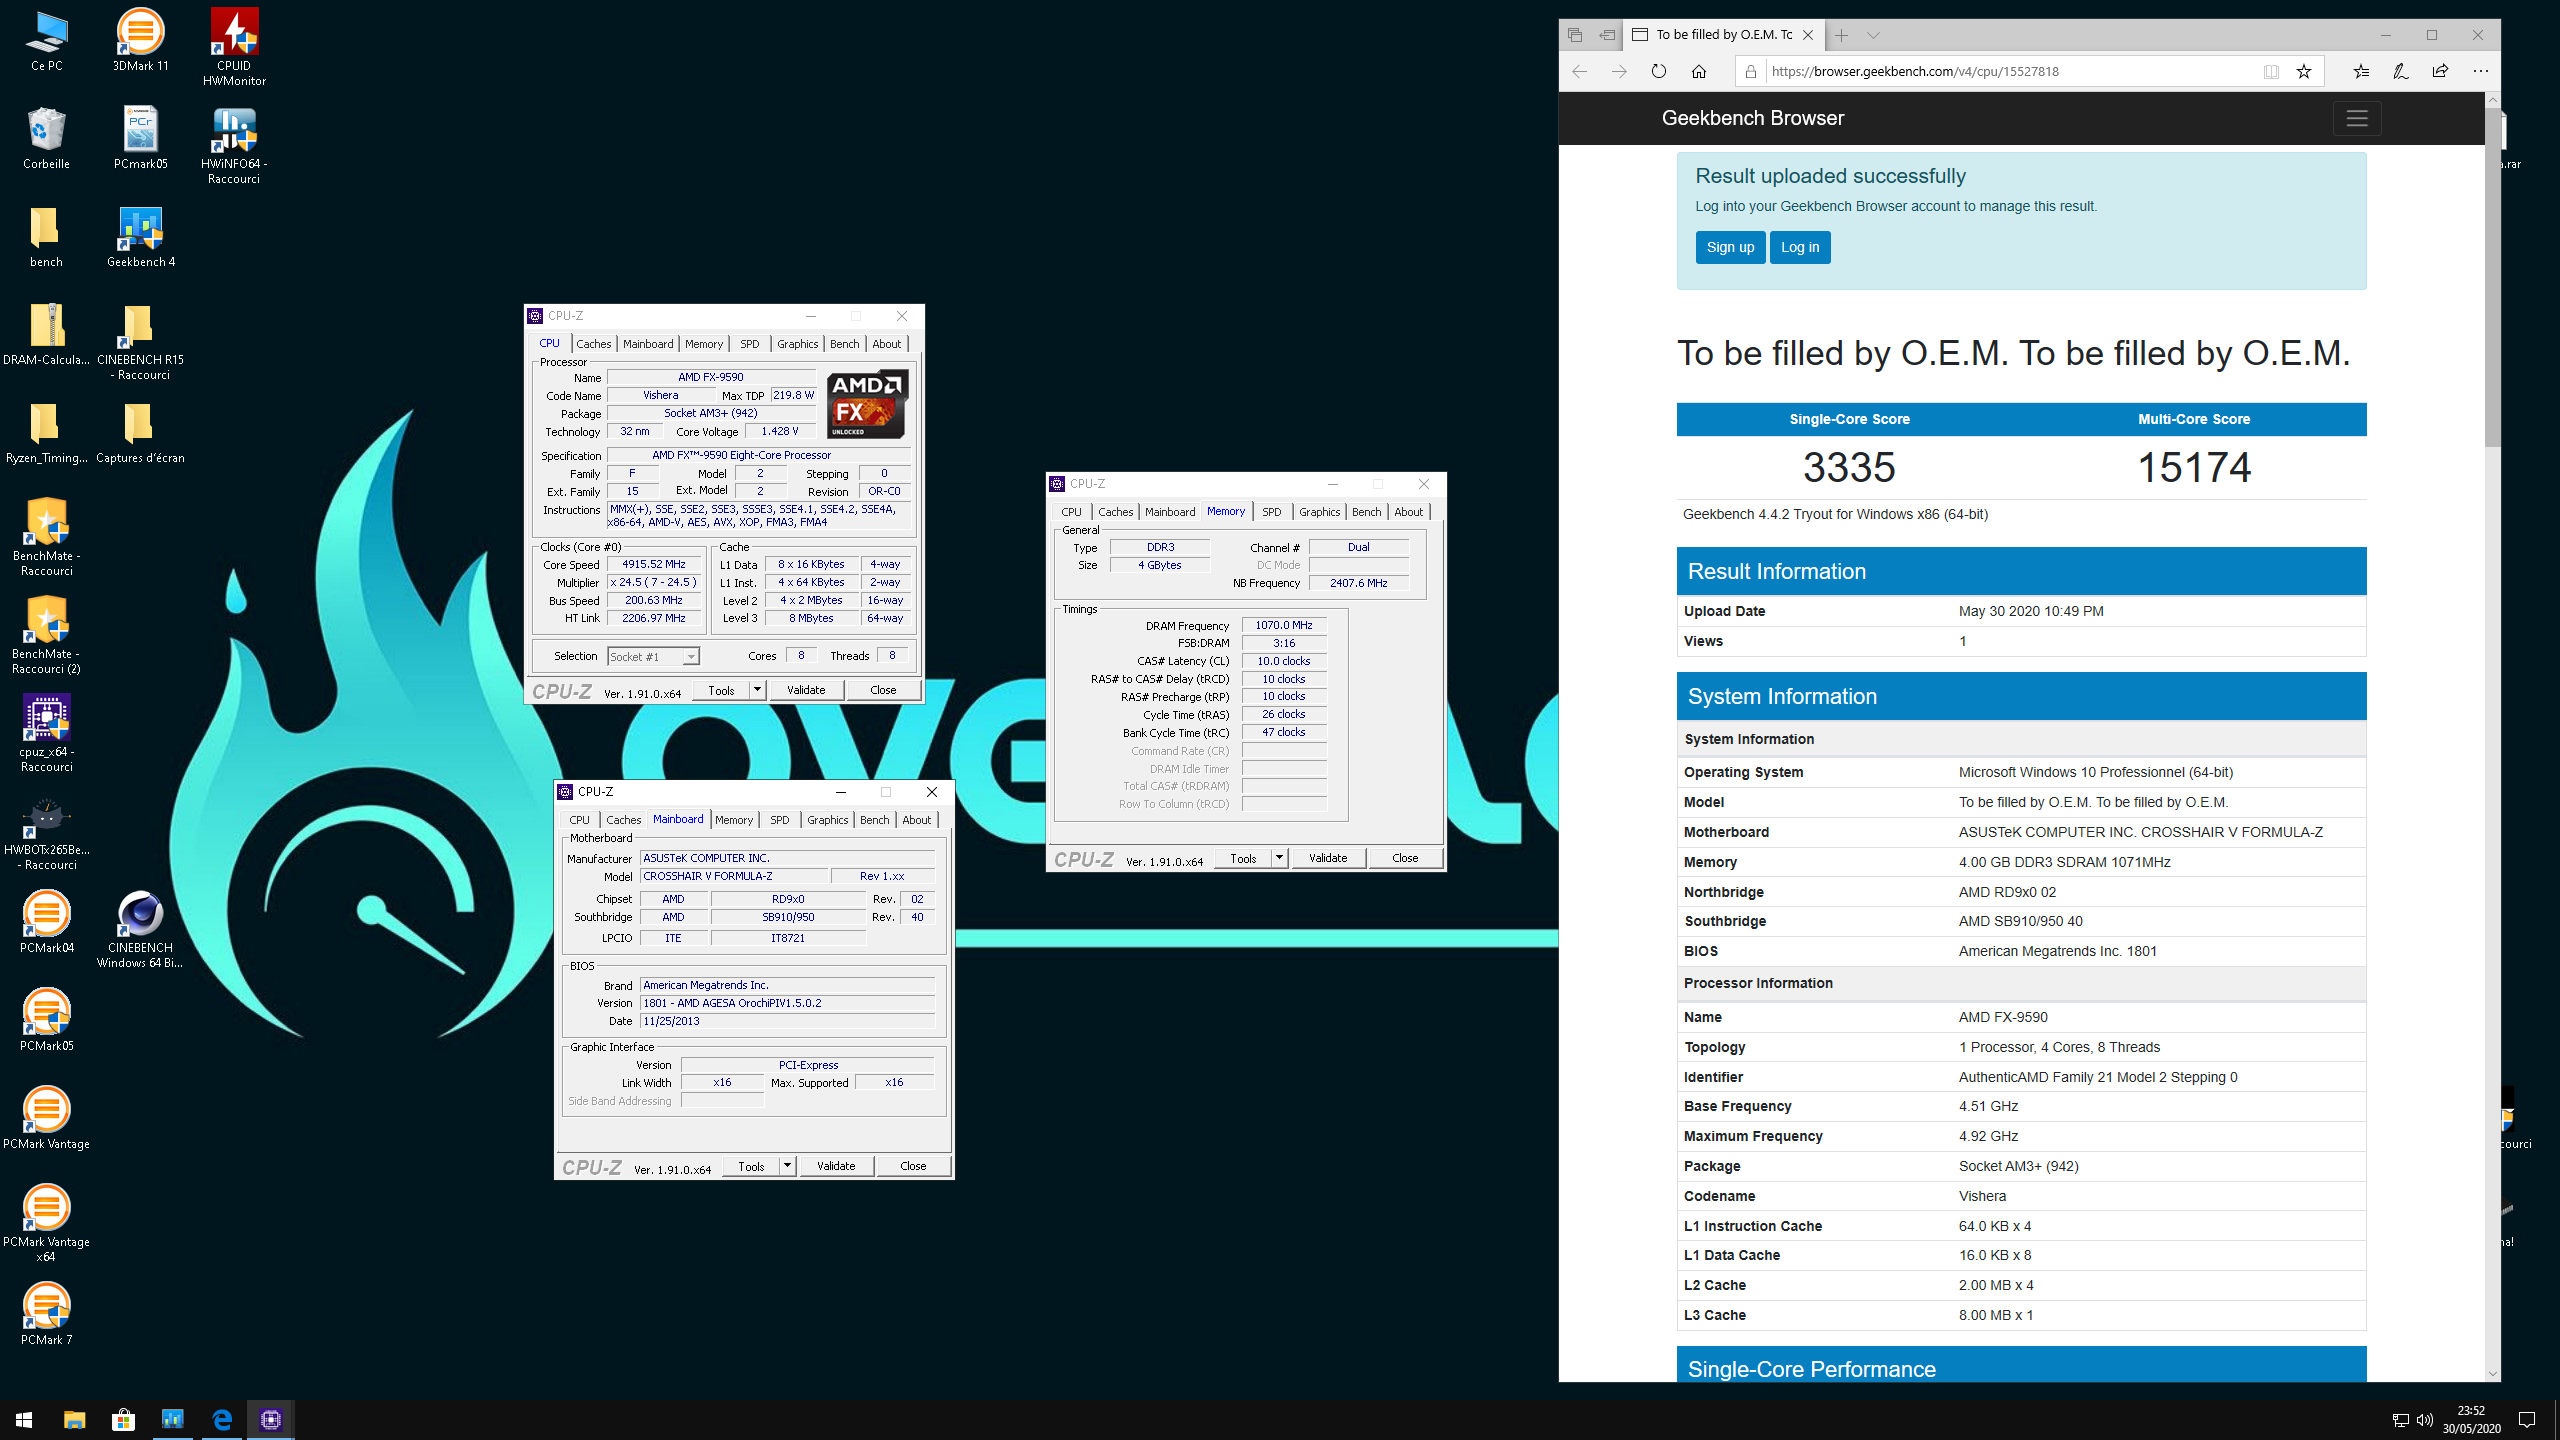Click Sign up on Geekbench page
The width and height of the screenshot is (2560, 1440).
(1730, 247)
